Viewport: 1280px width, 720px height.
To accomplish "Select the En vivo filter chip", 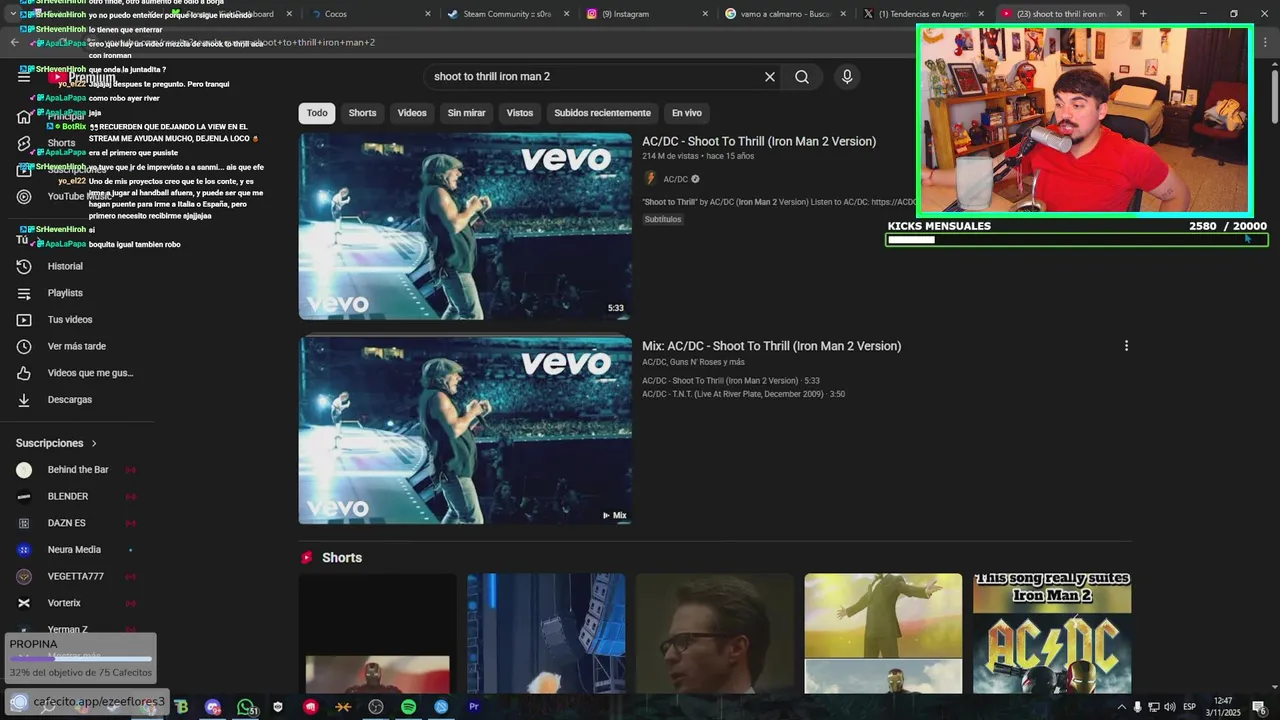I will tap(686, 113).
